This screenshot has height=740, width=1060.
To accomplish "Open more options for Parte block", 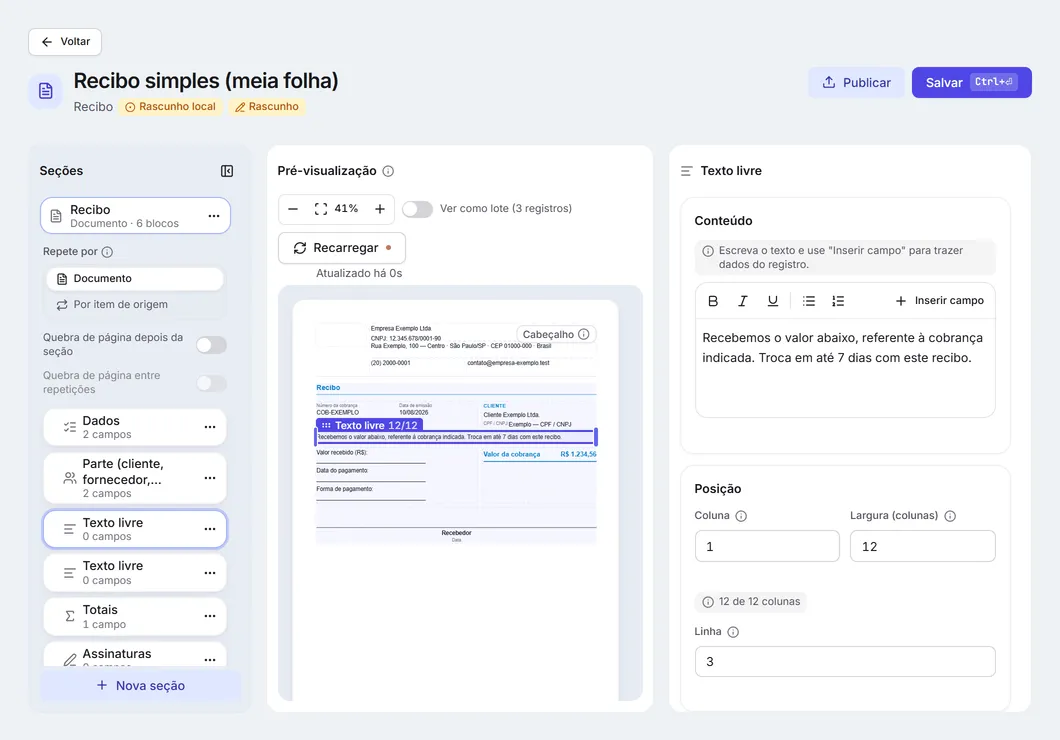I will [210, 478].
